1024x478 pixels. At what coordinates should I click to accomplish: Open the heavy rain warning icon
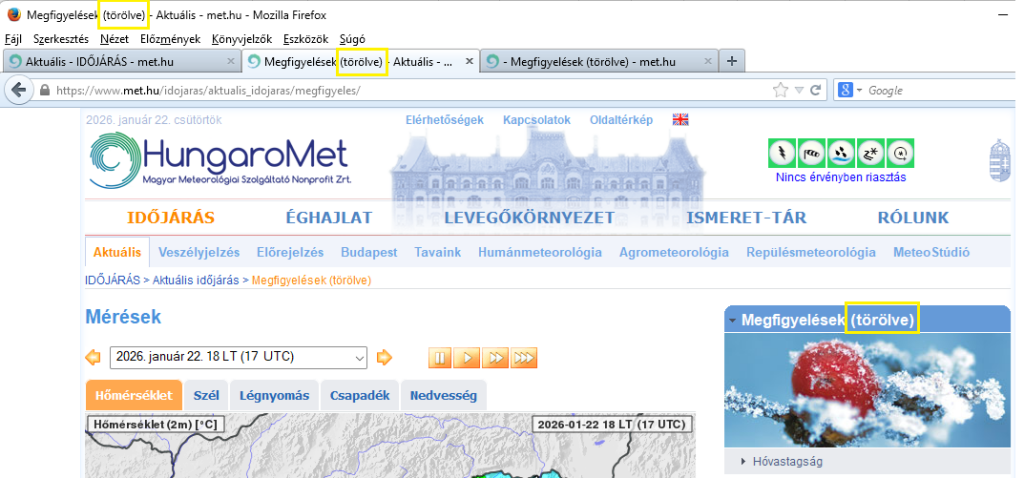pos(841,153)
